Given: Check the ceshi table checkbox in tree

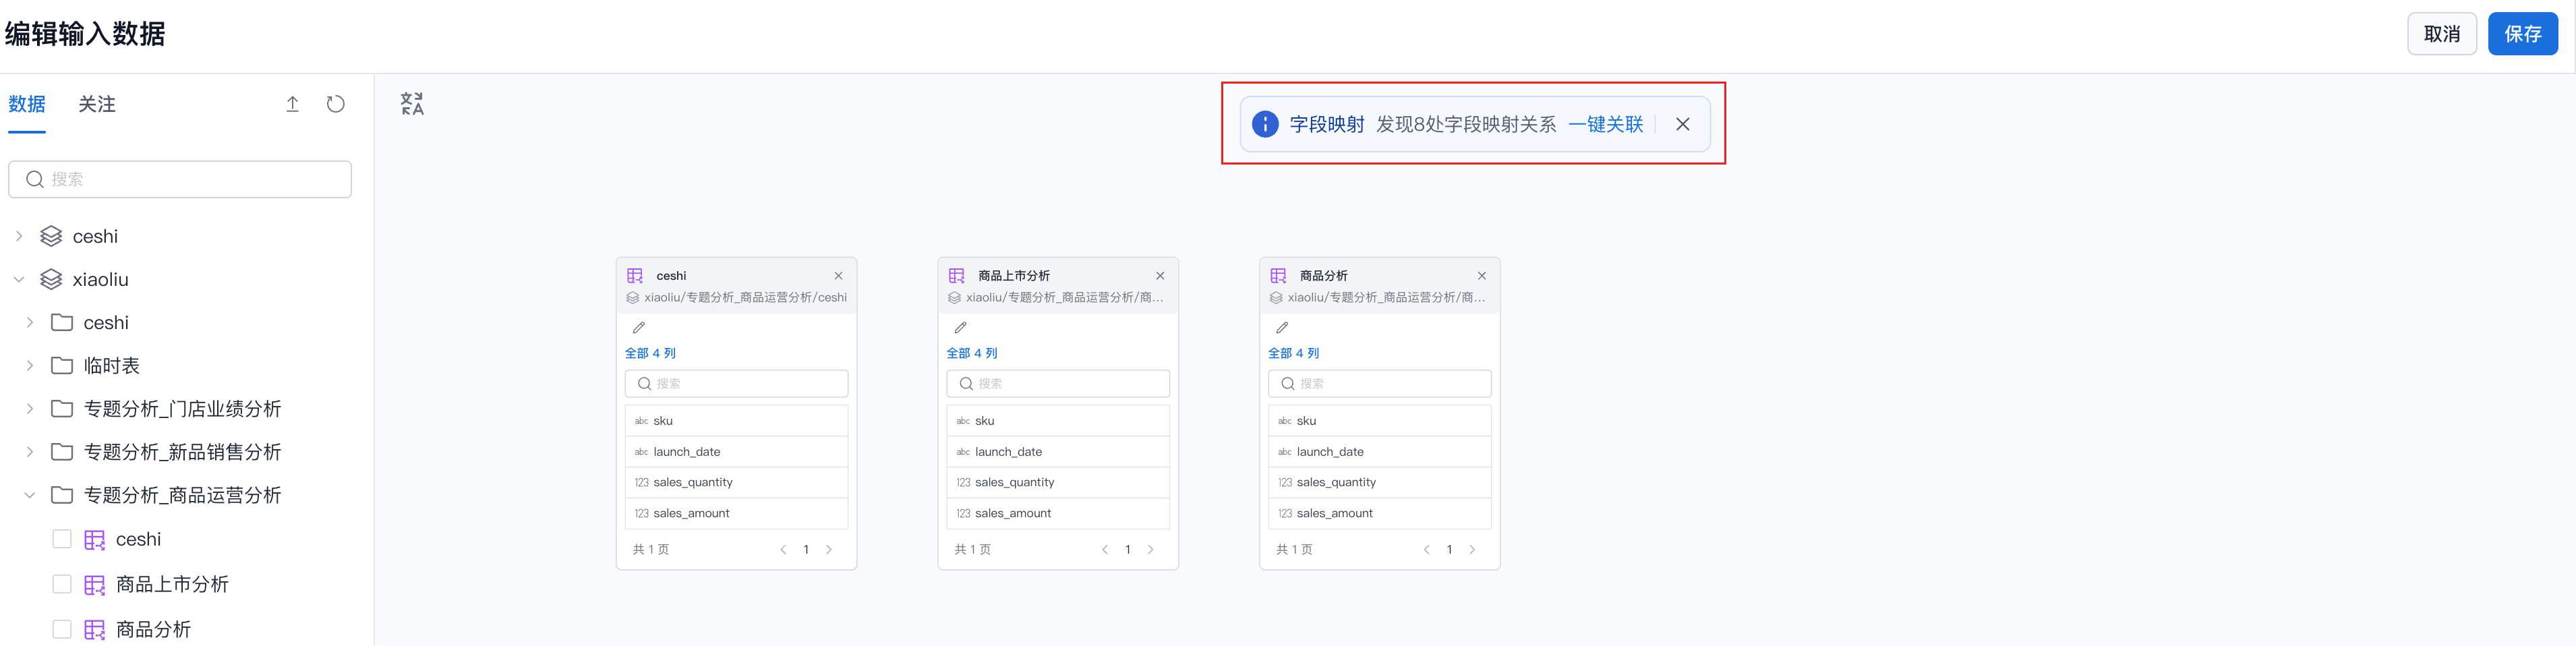Looking at the screenshot, I should pos(62,539).
